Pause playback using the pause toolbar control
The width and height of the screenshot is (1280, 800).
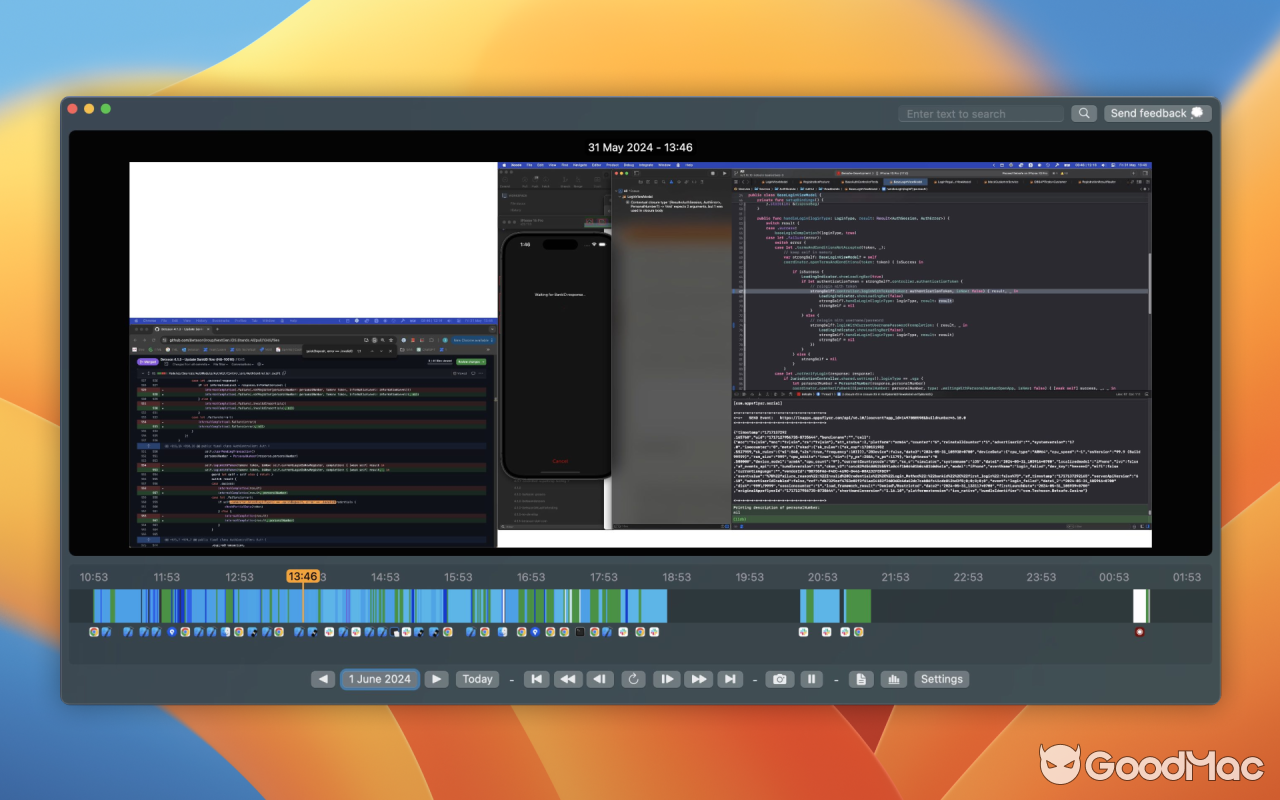811,679
